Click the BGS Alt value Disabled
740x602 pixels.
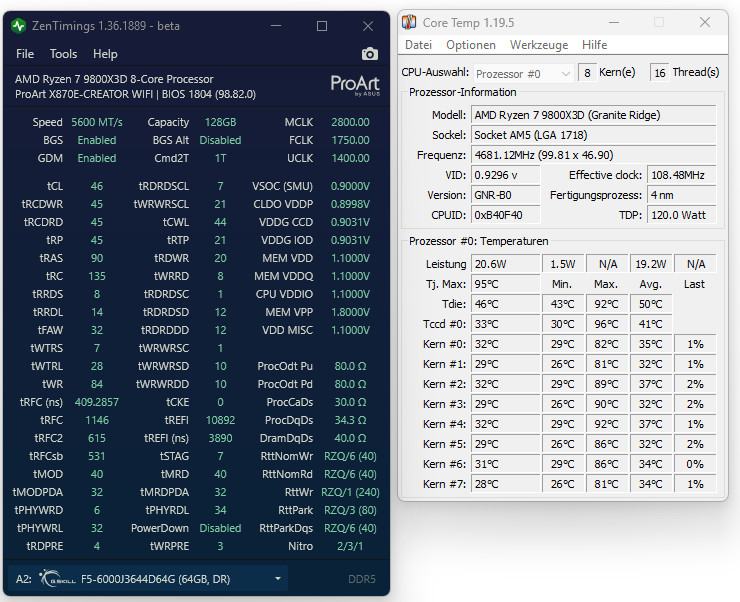220,140
